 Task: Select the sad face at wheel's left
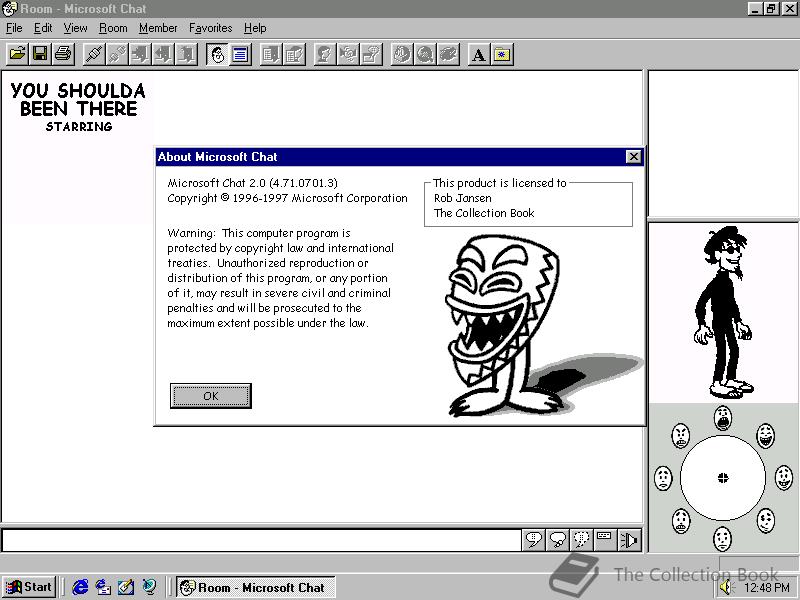(x=663, y=478)
